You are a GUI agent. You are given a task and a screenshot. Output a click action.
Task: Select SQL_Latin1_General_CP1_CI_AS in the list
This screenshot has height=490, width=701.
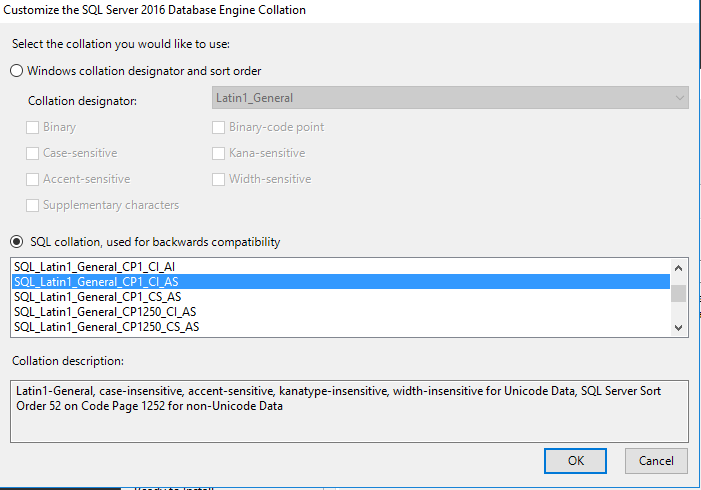(x=341, y=282)
